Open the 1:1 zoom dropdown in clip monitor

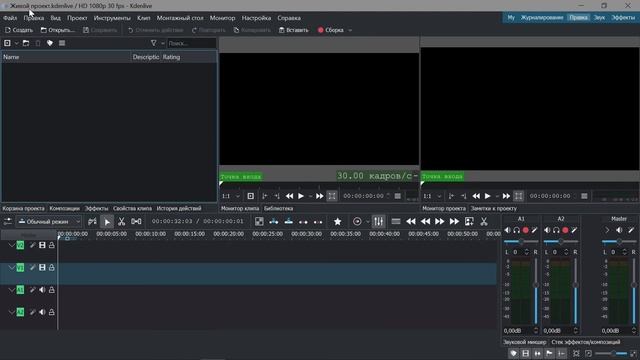(230, 196)
